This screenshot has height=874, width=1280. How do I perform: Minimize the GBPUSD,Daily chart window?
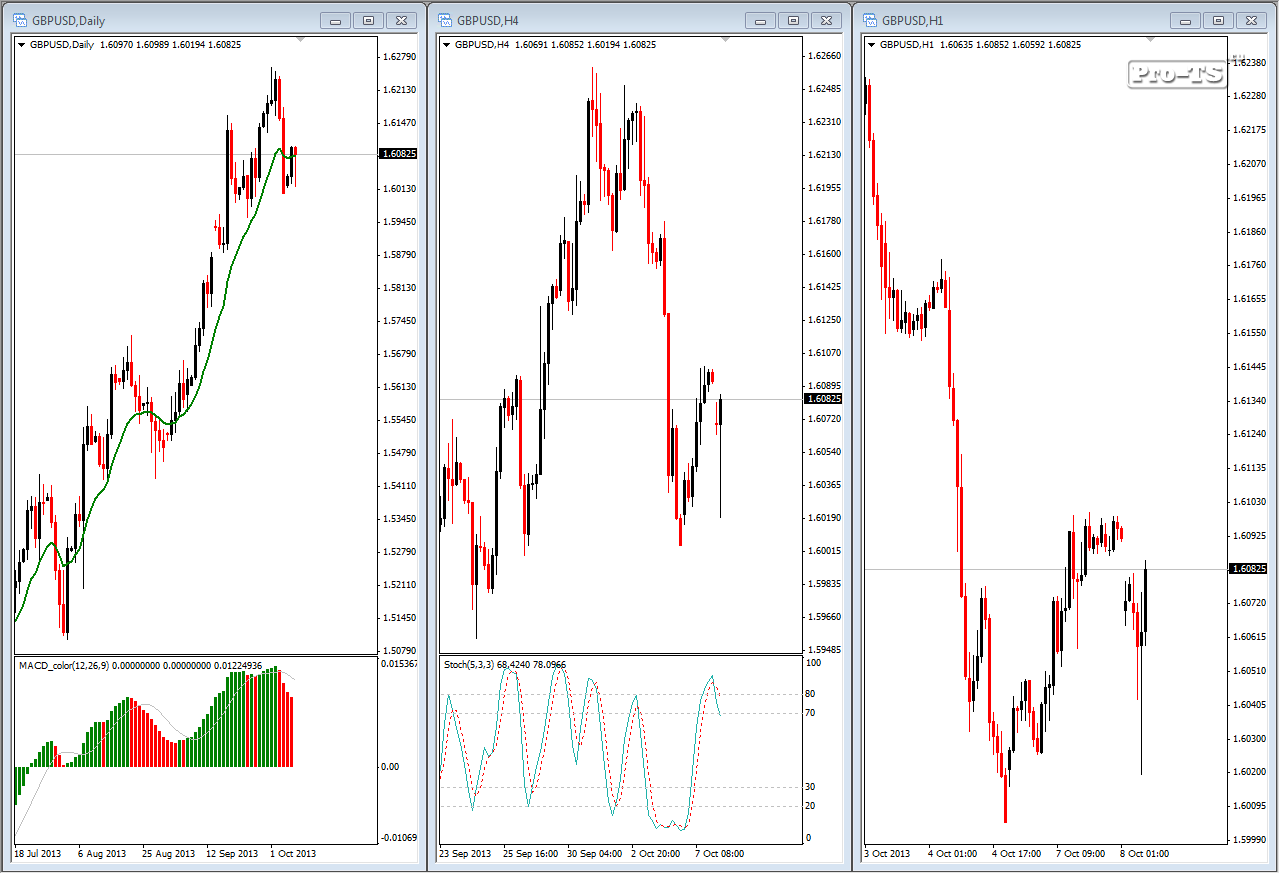click(335, 20)
